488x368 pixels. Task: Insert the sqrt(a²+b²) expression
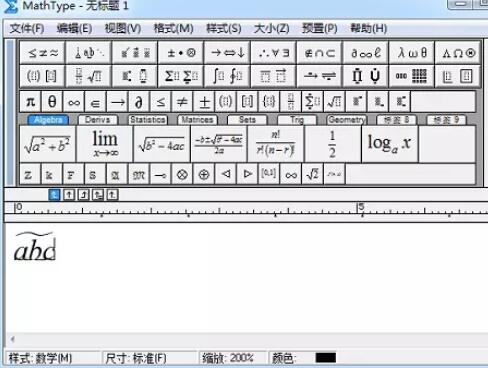(x=47, y=144)
